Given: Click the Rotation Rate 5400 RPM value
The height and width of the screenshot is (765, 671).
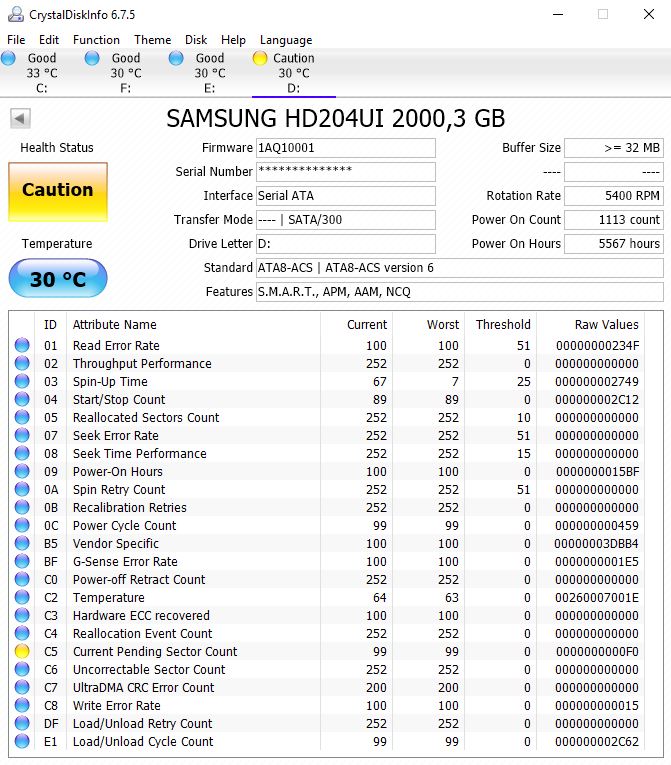Looking at the screenshot, I should pos(614,196).
